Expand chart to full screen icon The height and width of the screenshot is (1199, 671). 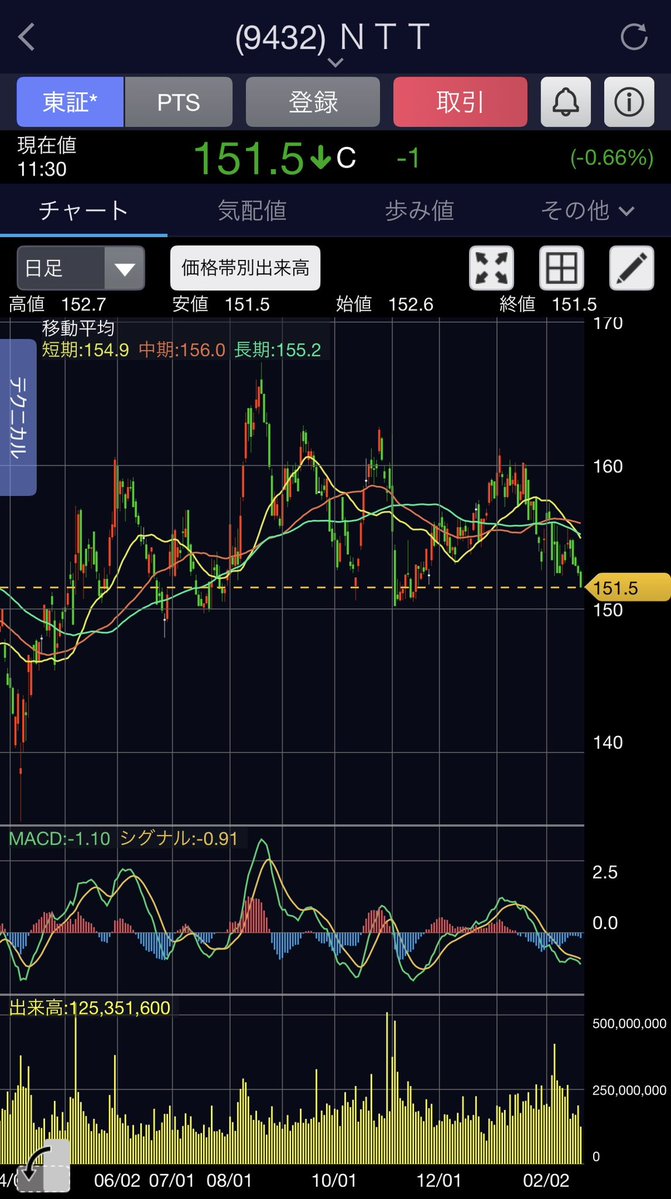coord(491,268)
